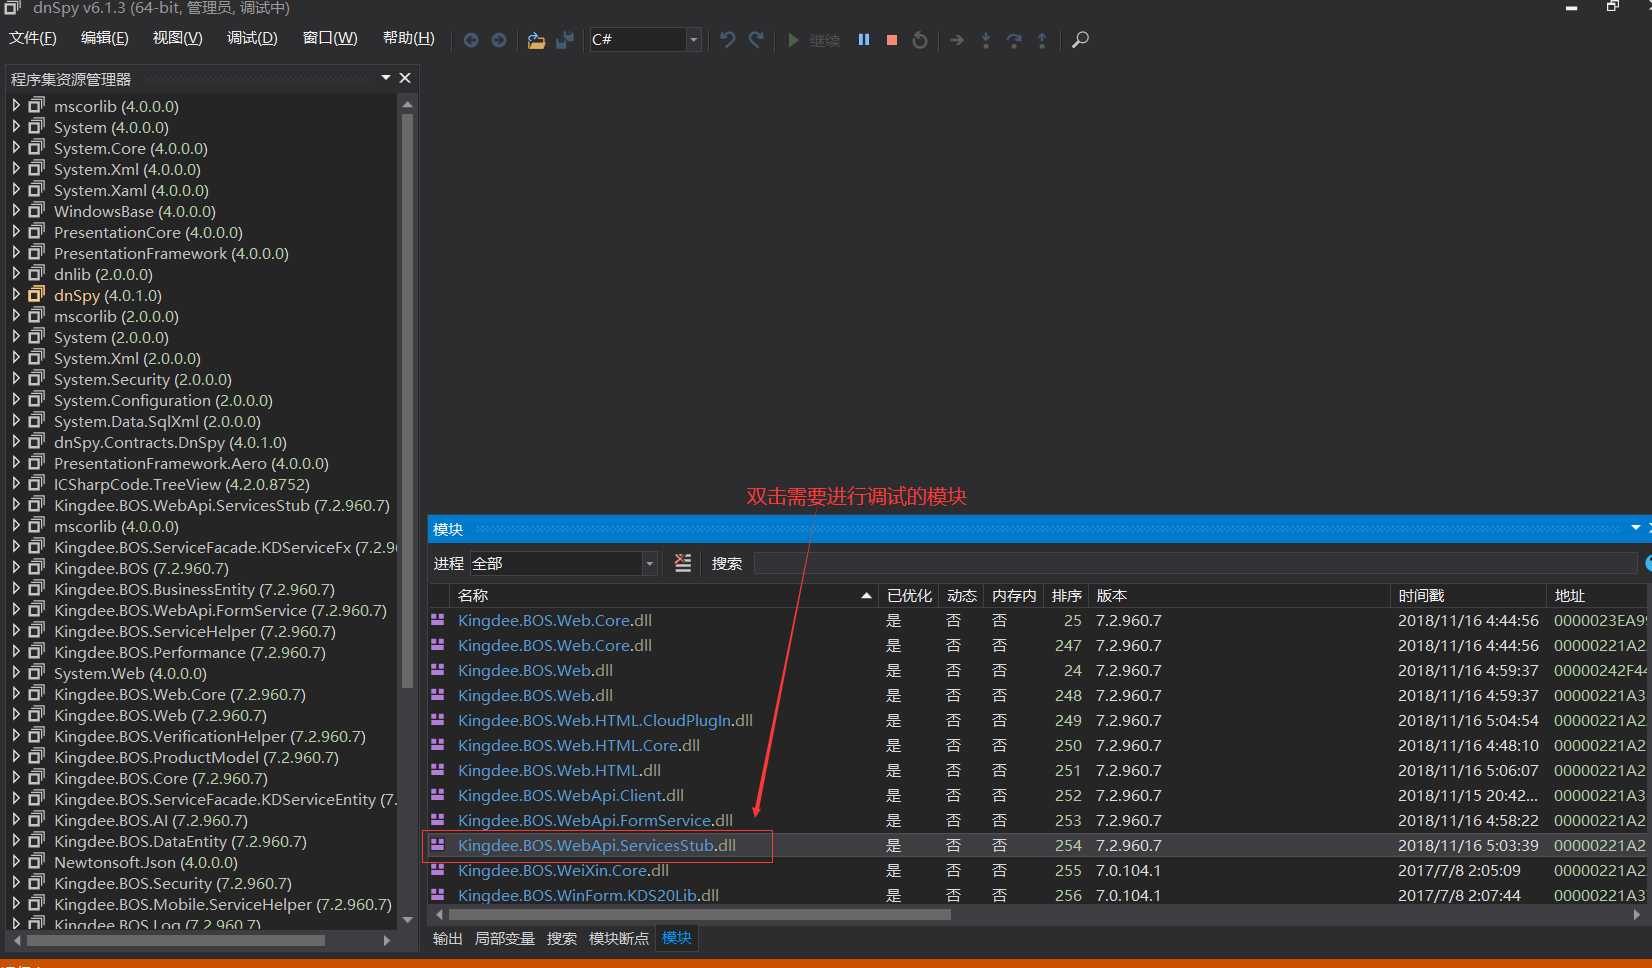Screen dimensions: 1652x968
Task: Sort modules by the Optimized column header
Action: tap(910, 595)
